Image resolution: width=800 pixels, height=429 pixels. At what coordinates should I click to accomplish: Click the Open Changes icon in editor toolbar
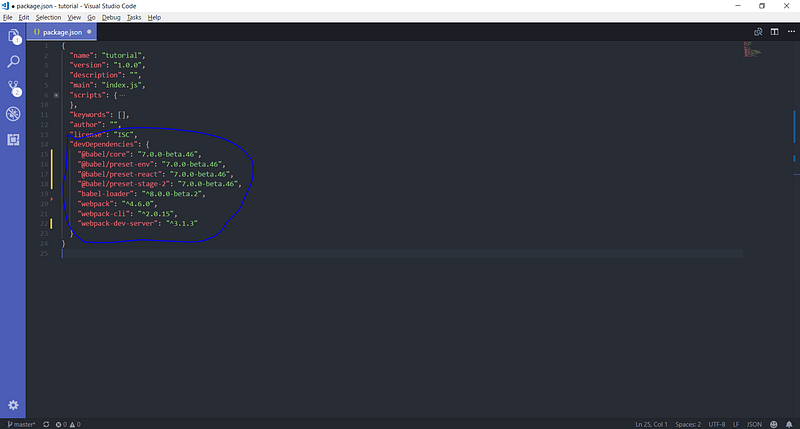click(758, 32)
